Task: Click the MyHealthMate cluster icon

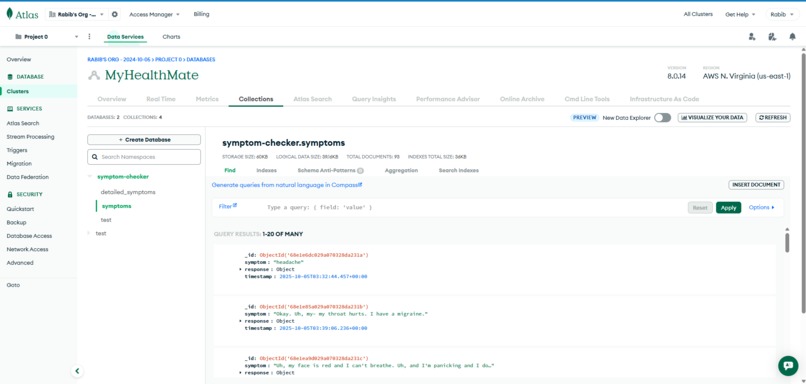Action: (x=94, y=76)
